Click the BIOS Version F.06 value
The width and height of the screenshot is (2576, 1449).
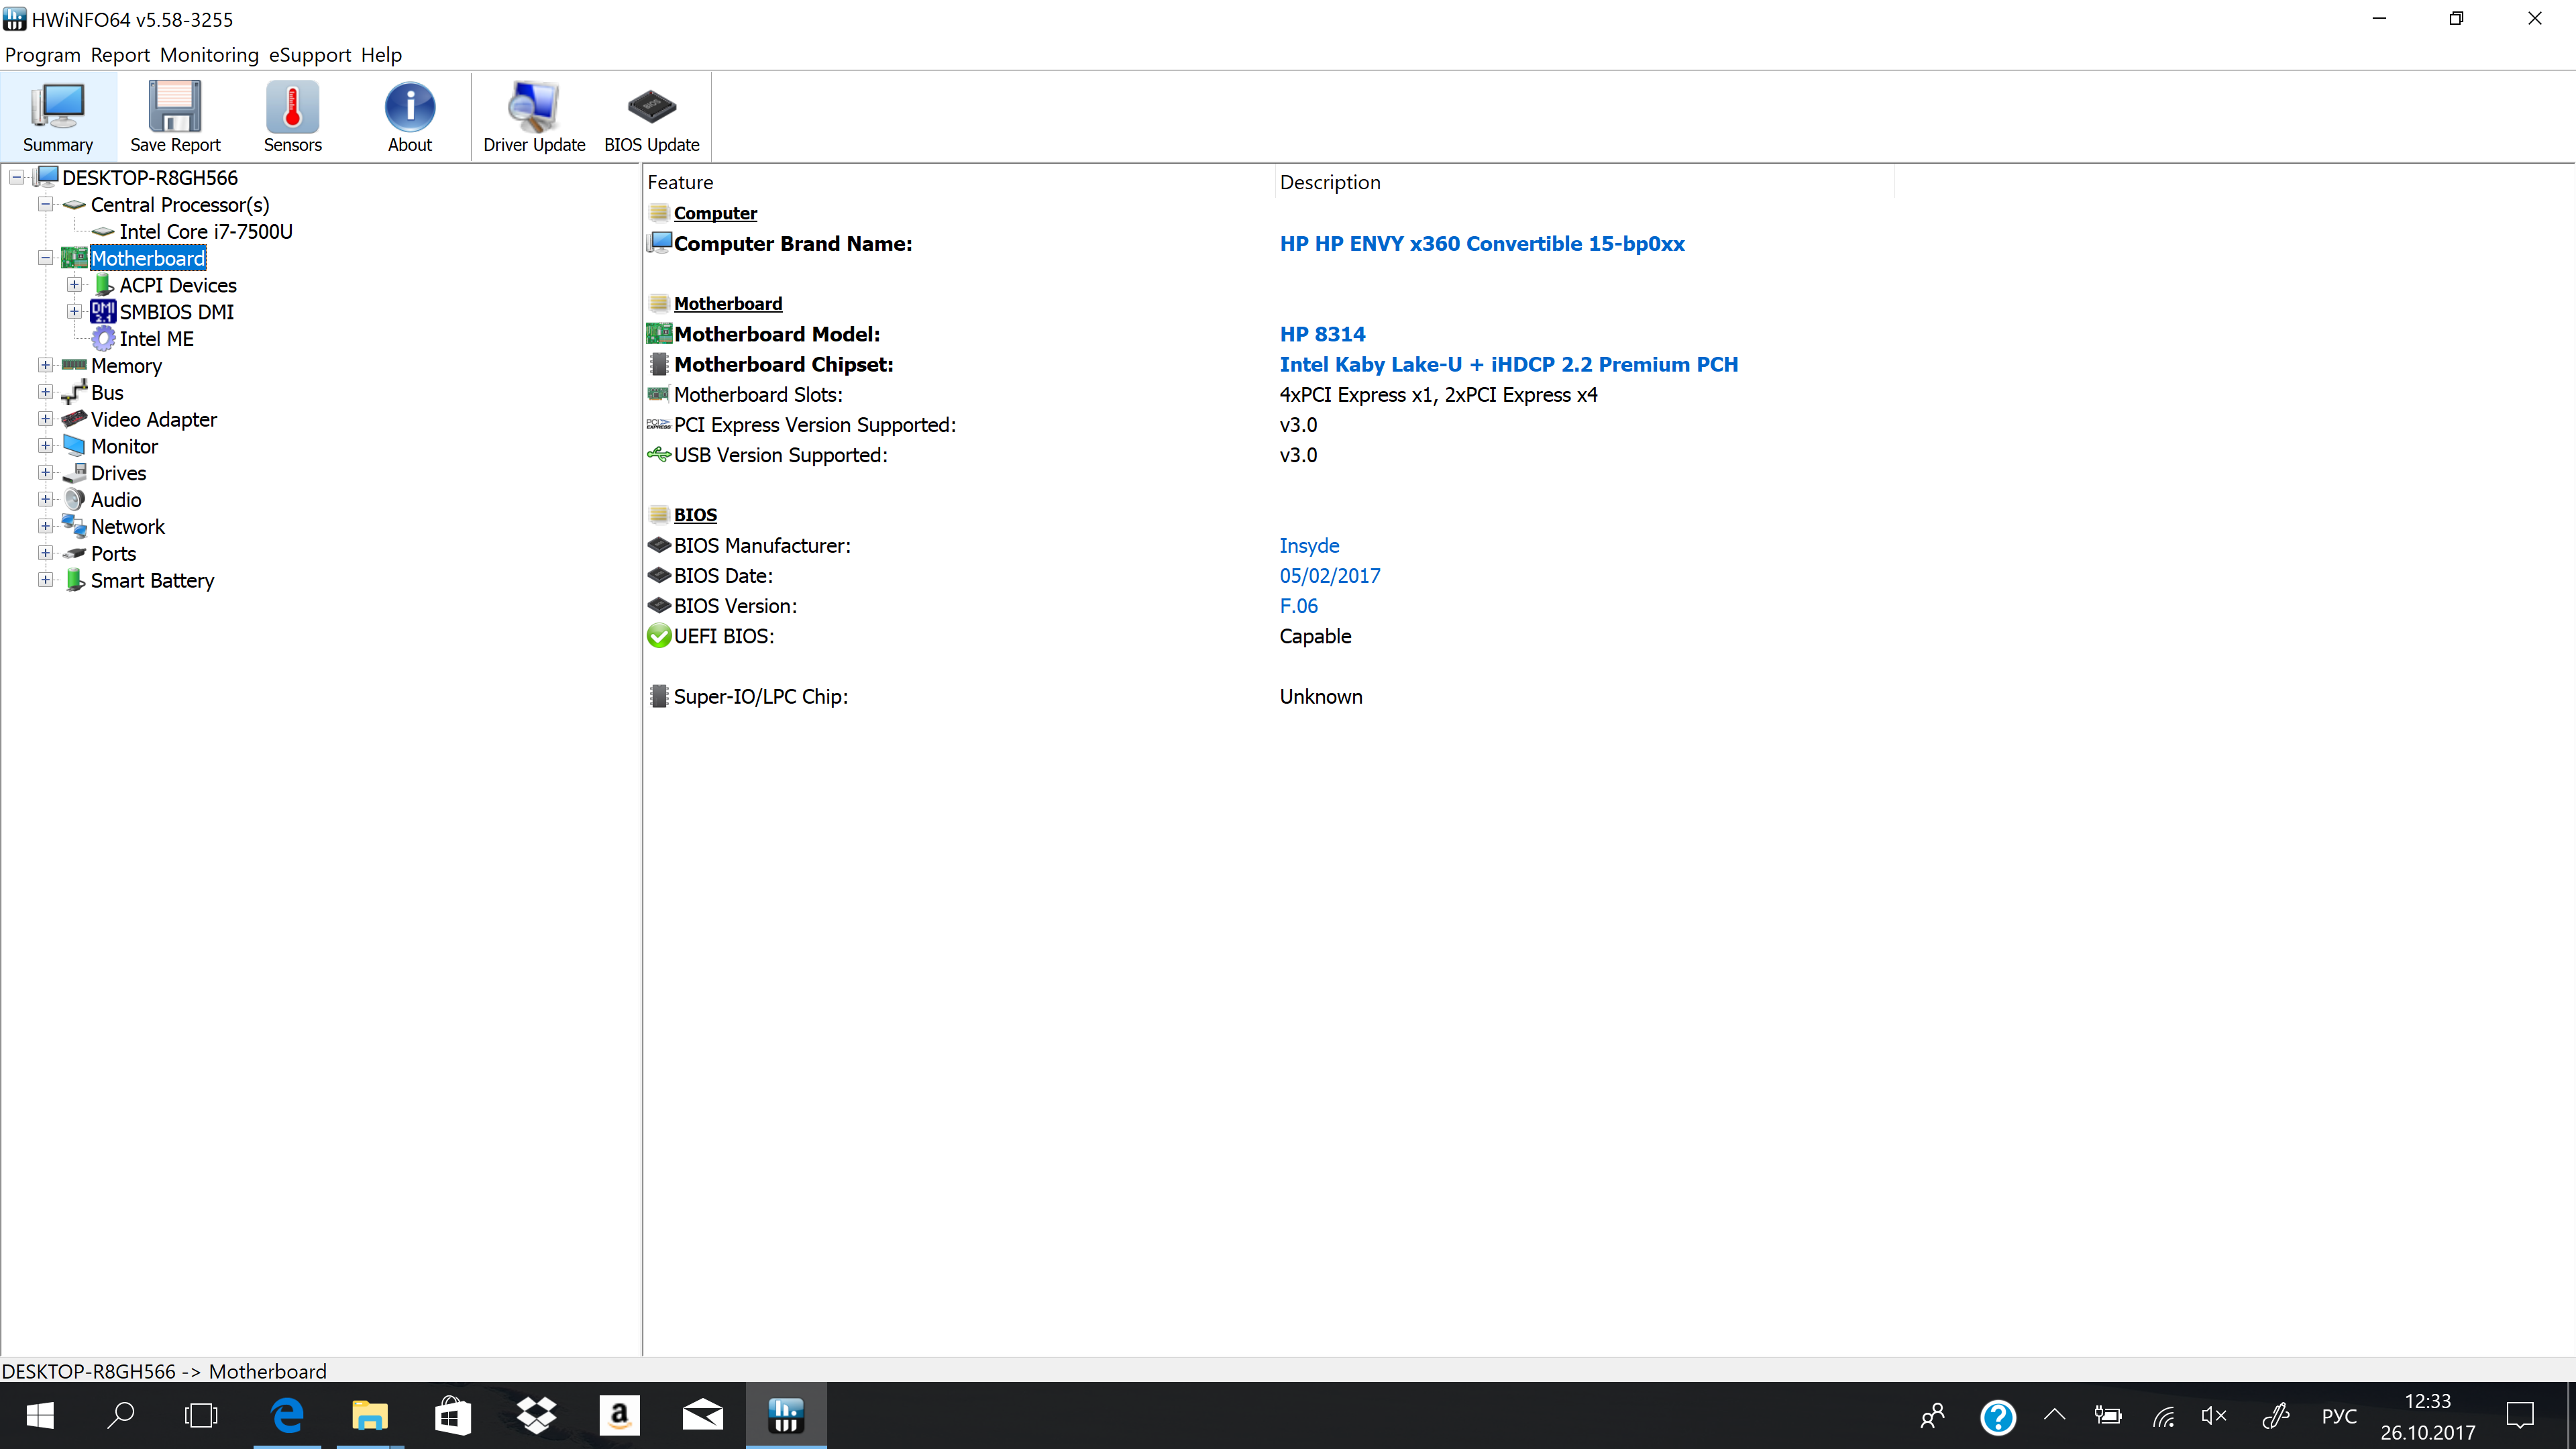click(x=1298, y=606)
